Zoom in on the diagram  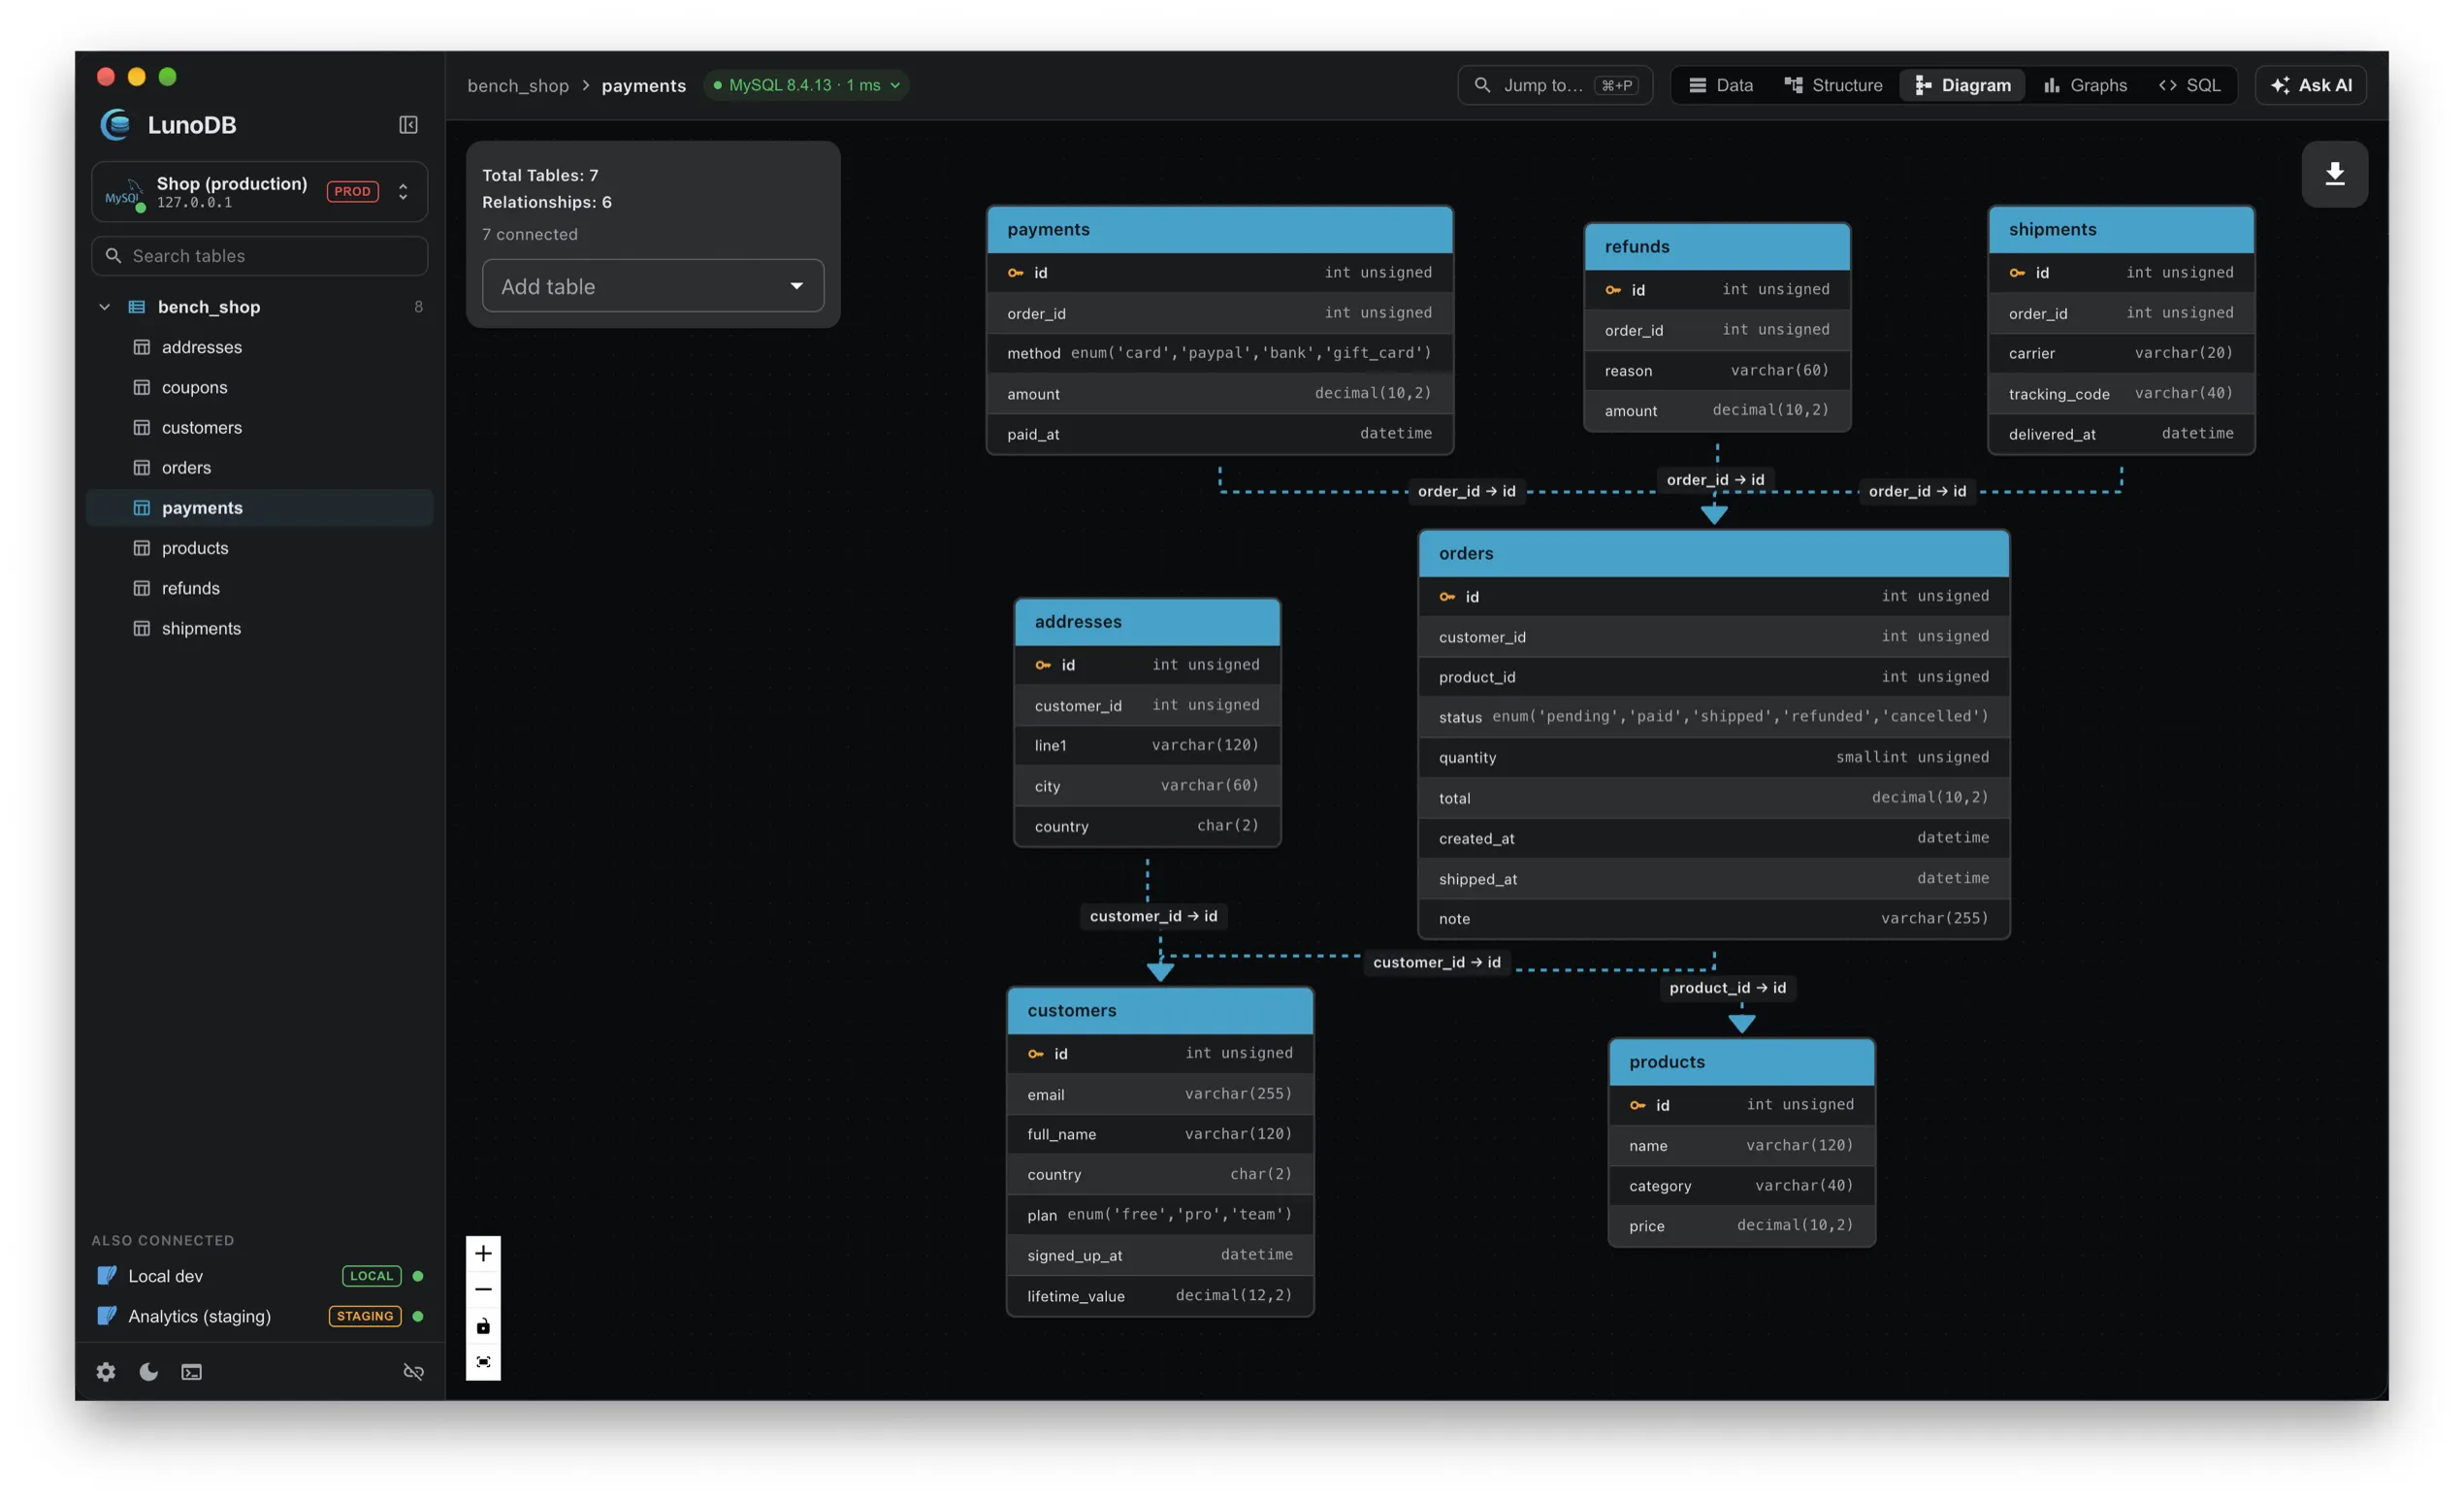point(483,1253)
